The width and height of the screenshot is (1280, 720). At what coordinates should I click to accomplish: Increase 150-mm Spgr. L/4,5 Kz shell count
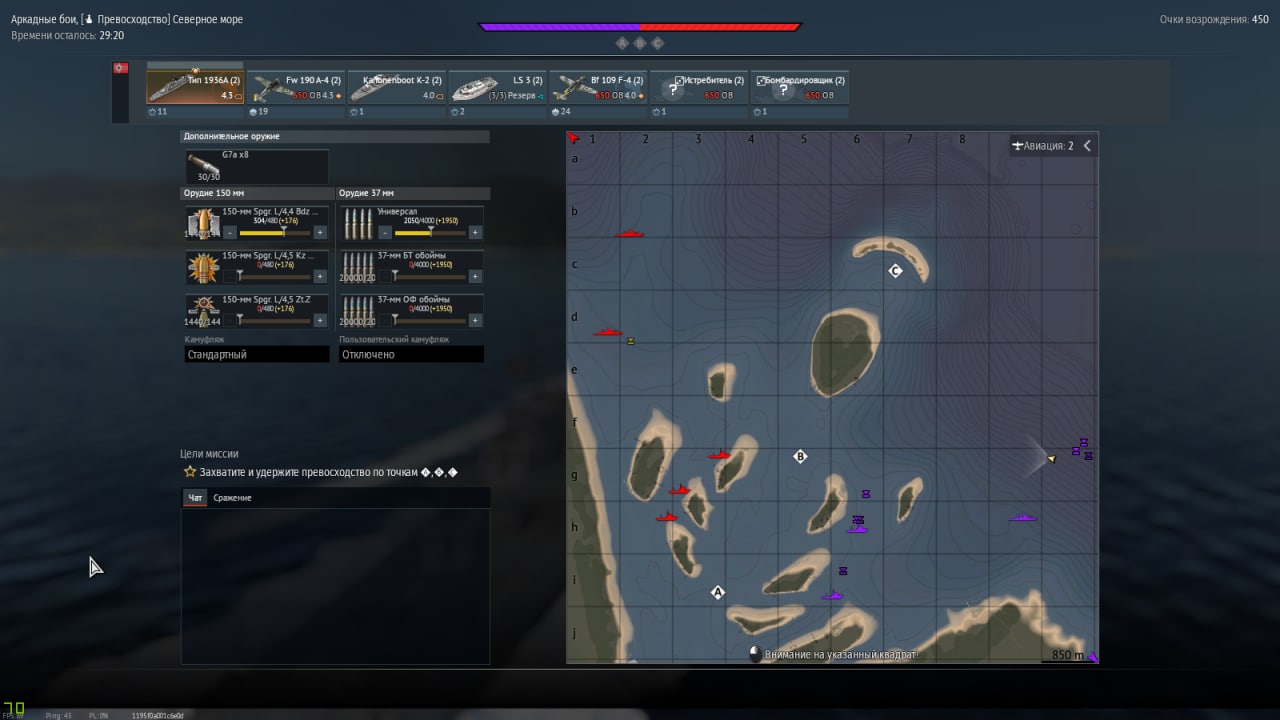coord(320,276)
